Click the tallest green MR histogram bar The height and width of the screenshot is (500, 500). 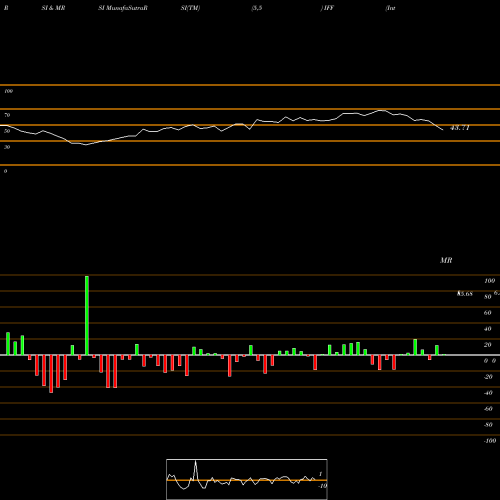(x=87, y=315)
